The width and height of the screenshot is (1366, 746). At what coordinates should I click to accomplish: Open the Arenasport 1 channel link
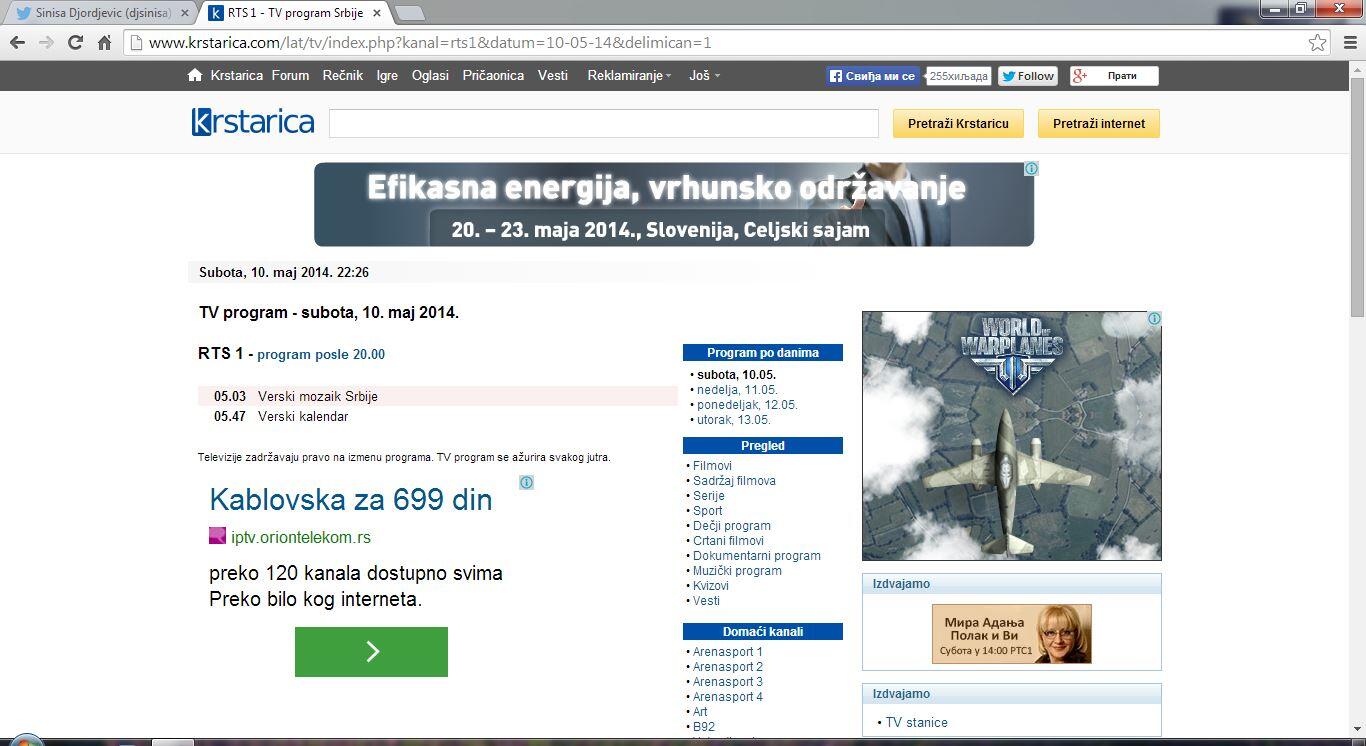coord(728,652)
